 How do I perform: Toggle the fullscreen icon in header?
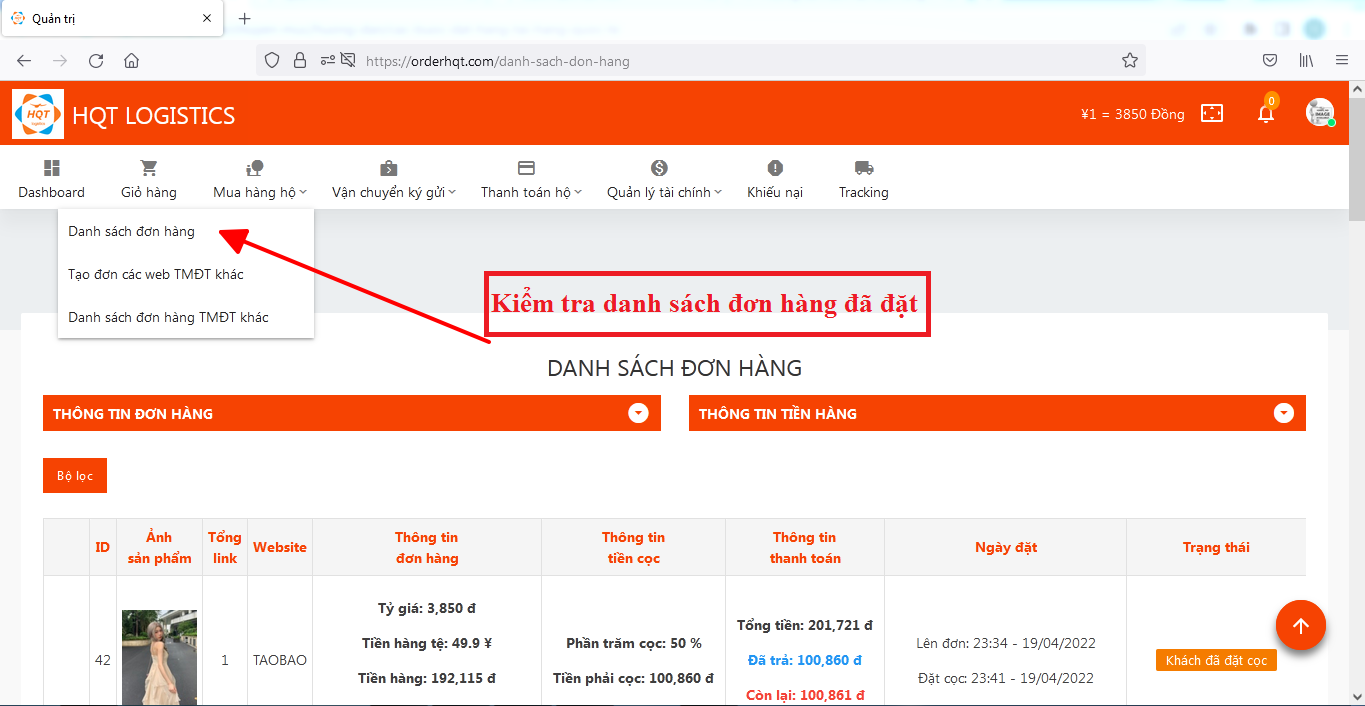click(1212, 113)
